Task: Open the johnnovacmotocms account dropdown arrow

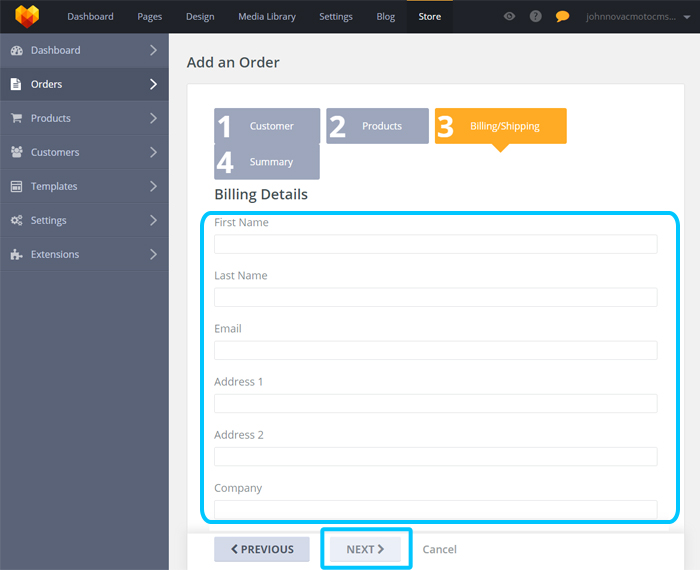Action: point(687,17)
